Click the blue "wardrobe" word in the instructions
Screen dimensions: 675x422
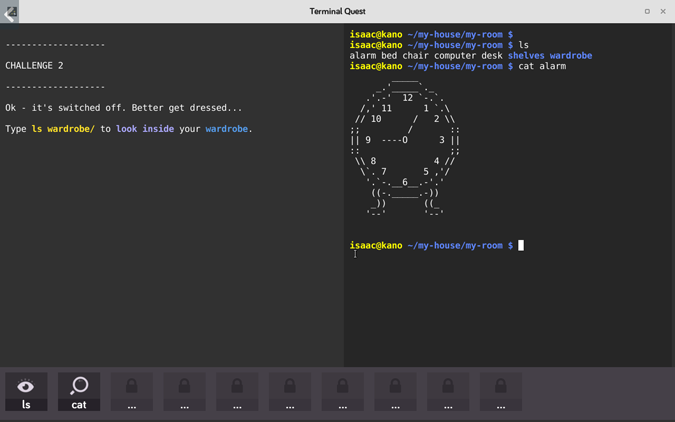227,129
